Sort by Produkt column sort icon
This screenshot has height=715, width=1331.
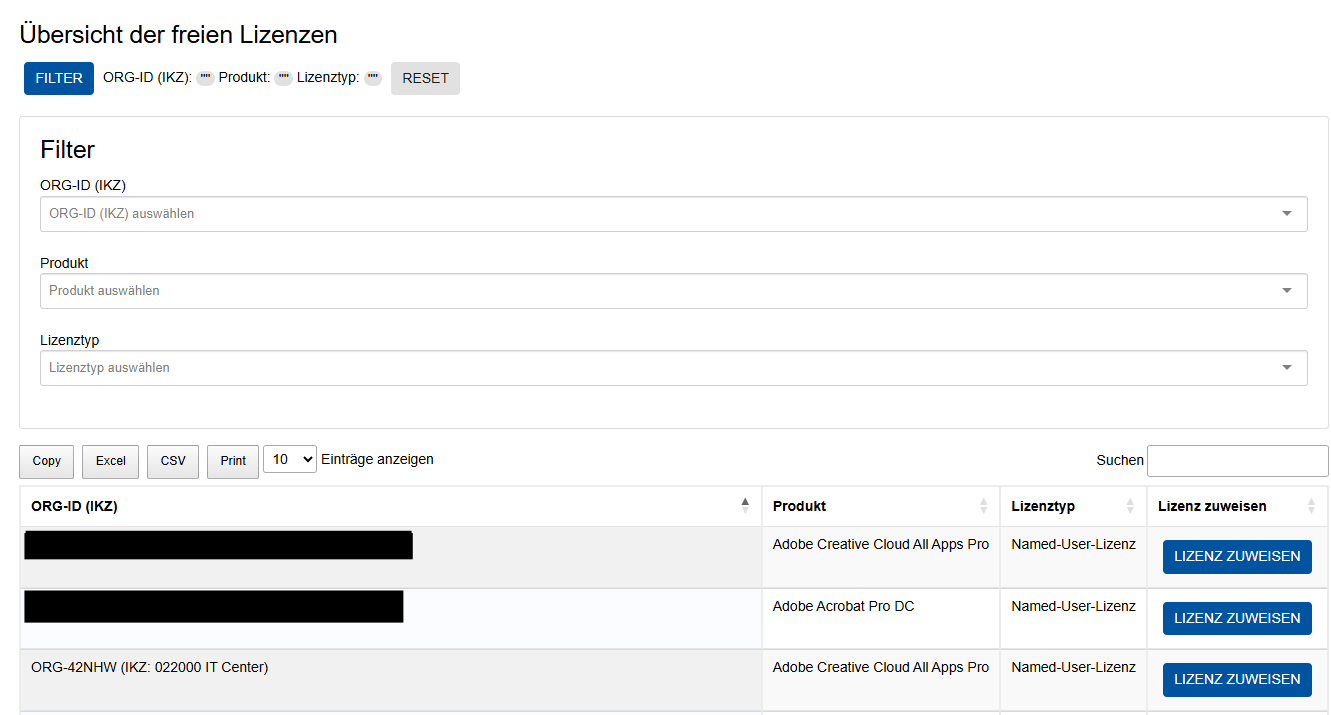[983, 506]
